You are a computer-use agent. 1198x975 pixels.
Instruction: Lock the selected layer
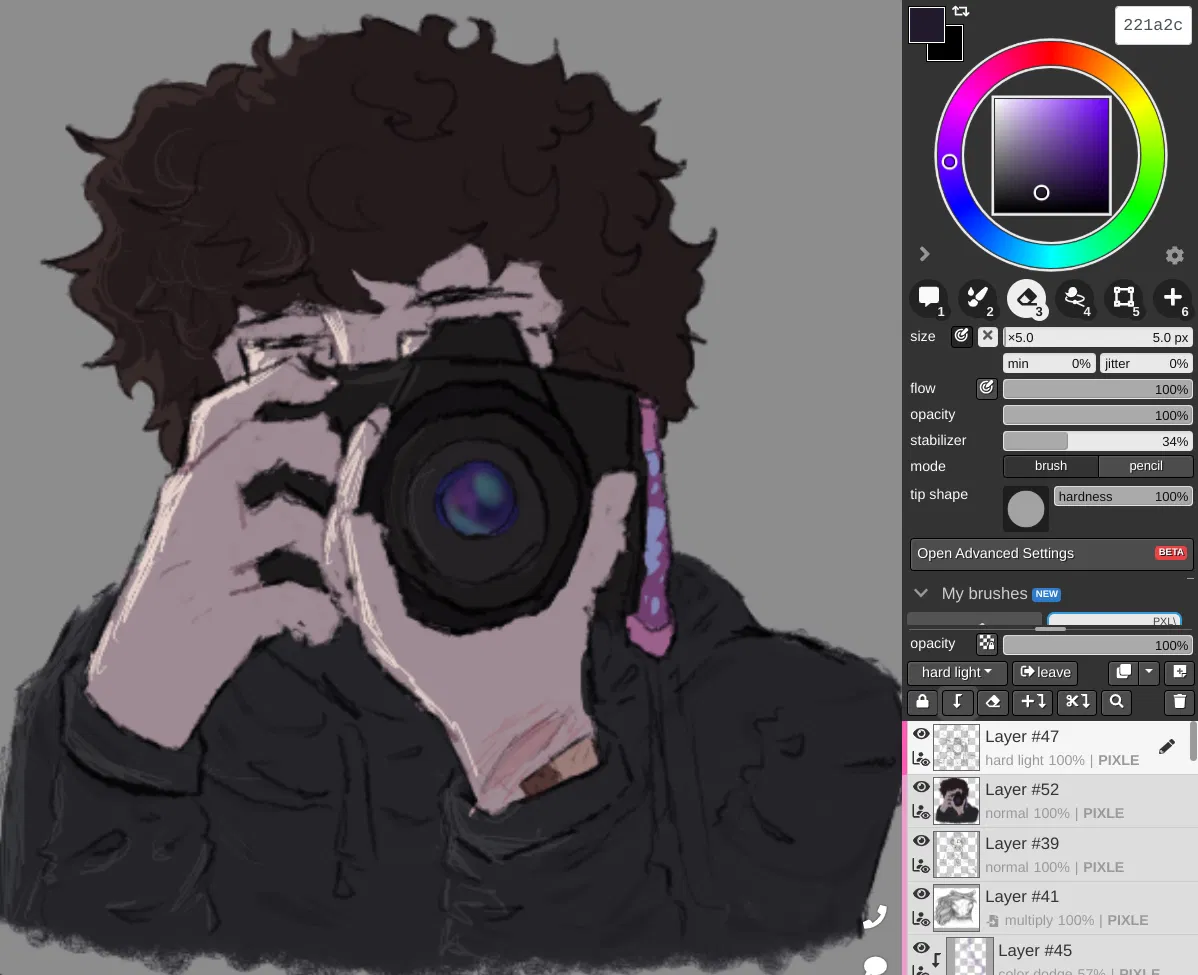click(x=922, y=701)
